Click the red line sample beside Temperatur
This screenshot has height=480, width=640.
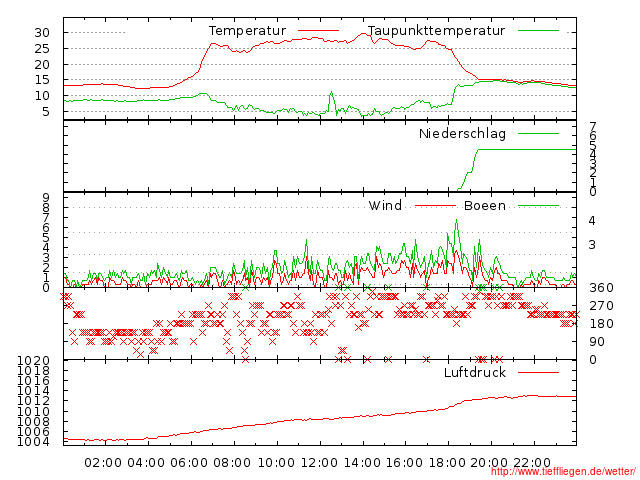pyautogui.click(x=319, y=31)
